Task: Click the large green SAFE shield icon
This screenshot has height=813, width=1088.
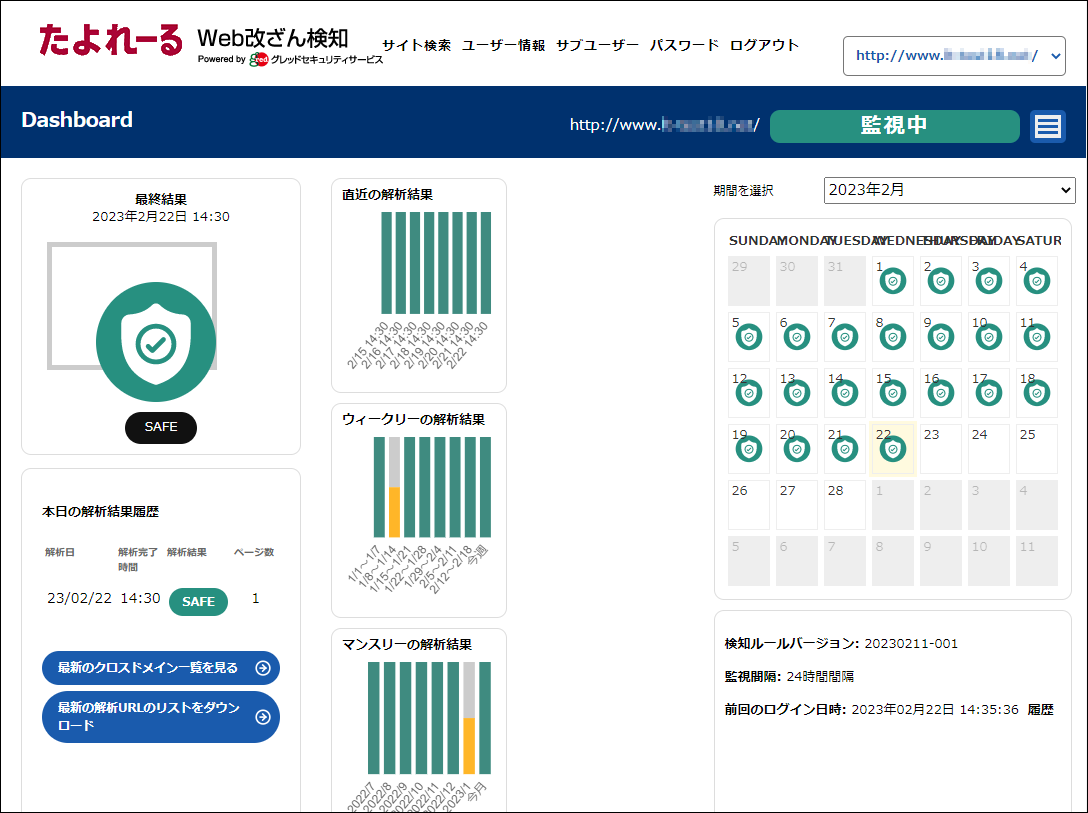Action: tap(156, 342)
